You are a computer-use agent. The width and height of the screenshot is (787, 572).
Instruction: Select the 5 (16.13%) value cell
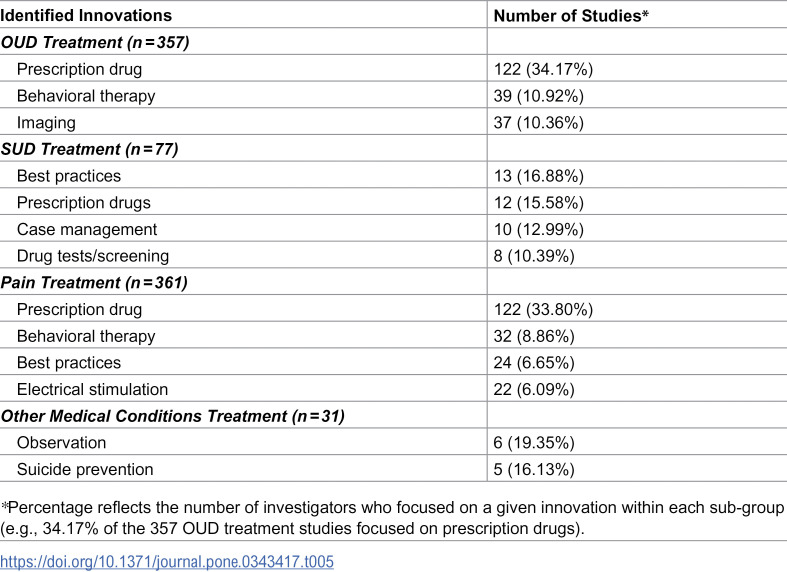(534, 469)
